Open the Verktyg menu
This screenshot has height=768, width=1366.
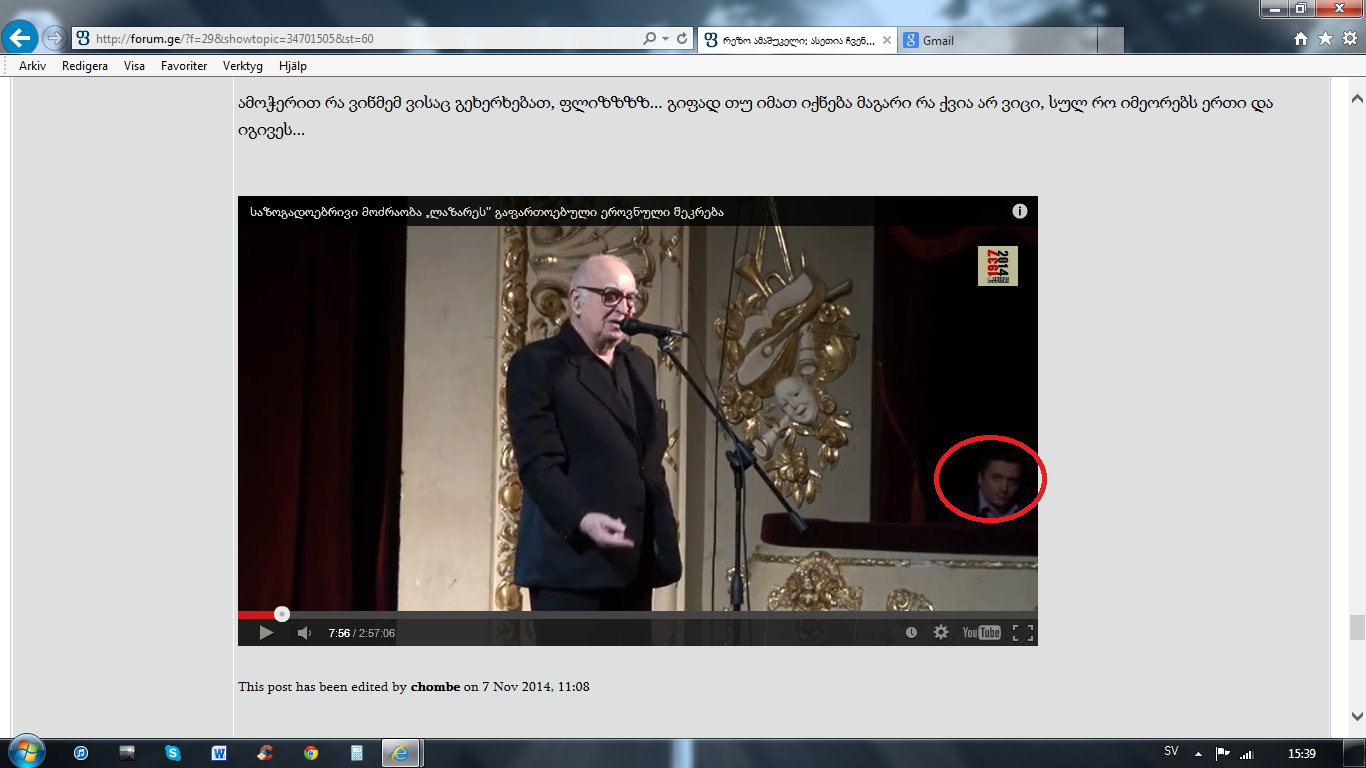(243, 66)
